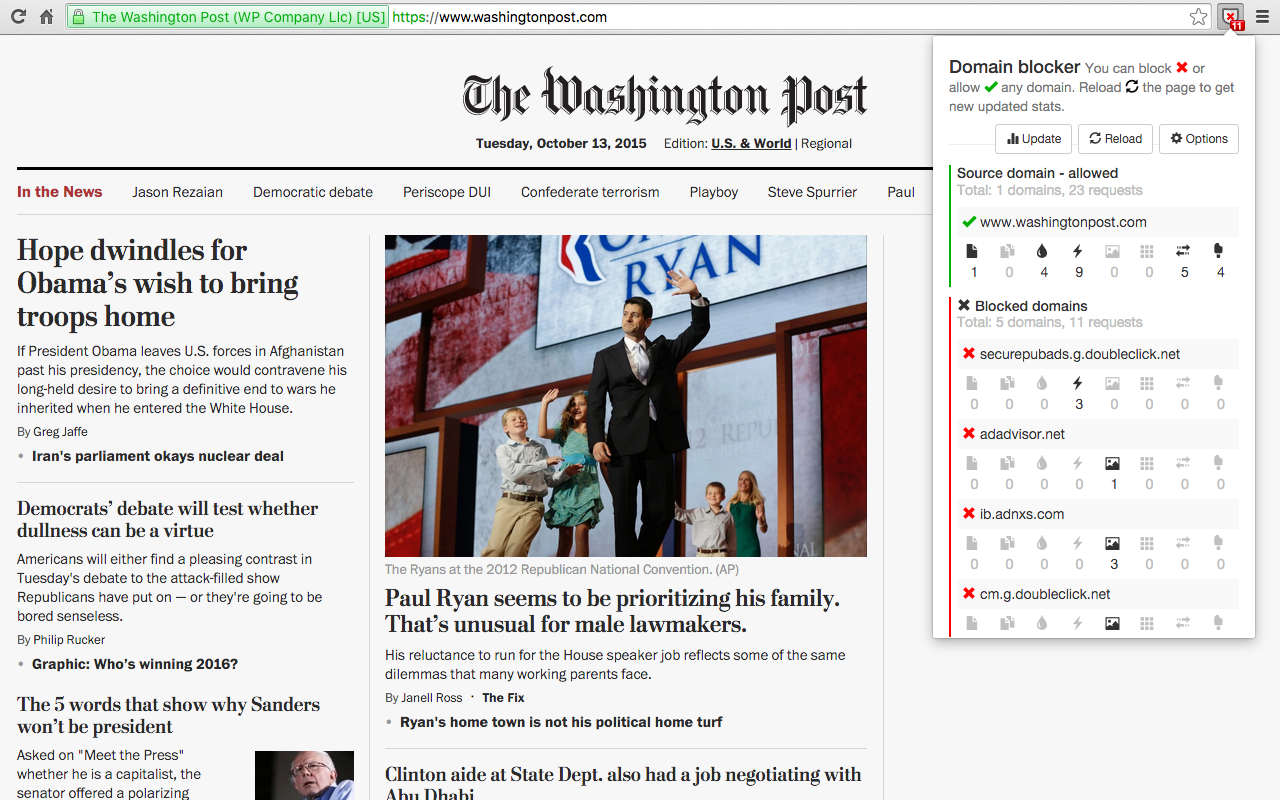
Task: Click script bolt icon under securepubads.g.doubleclick.net
Action: [1078, 383]
